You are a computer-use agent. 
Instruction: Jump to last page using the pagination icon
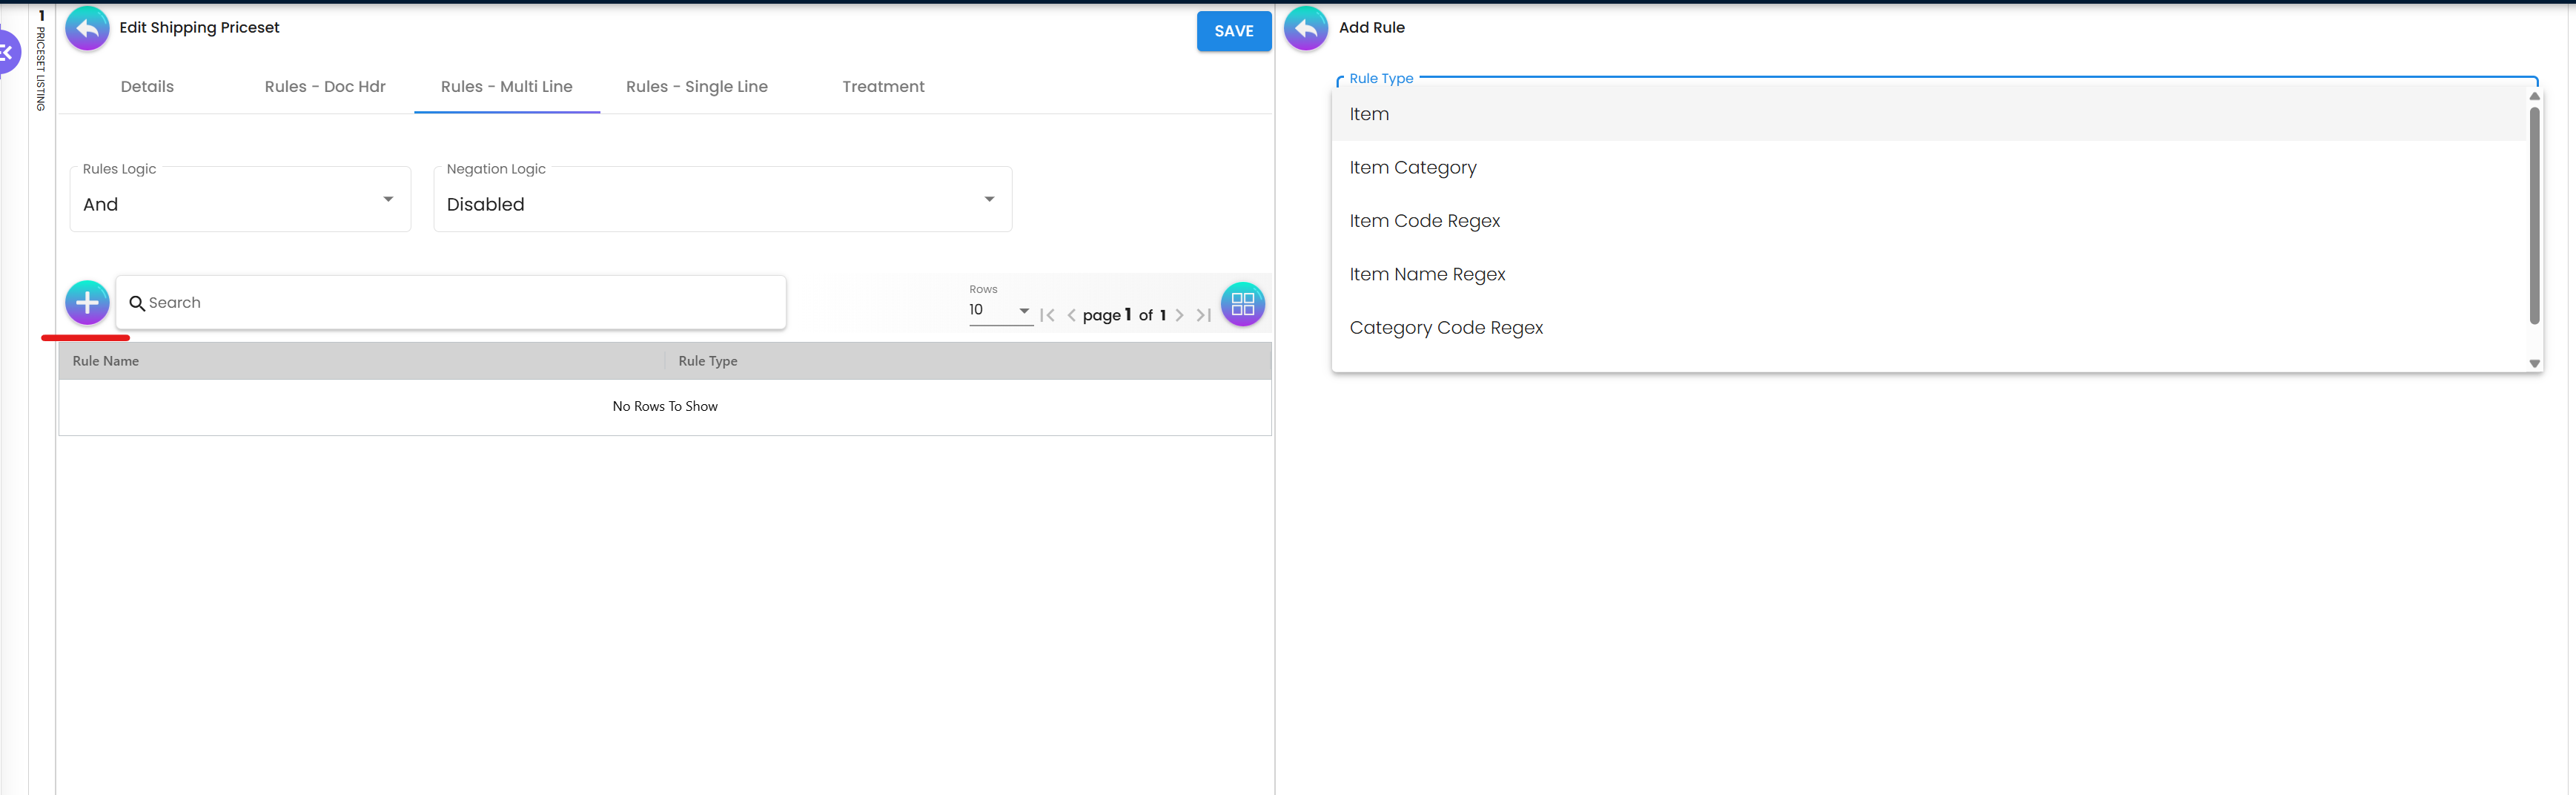point(1203,315)
